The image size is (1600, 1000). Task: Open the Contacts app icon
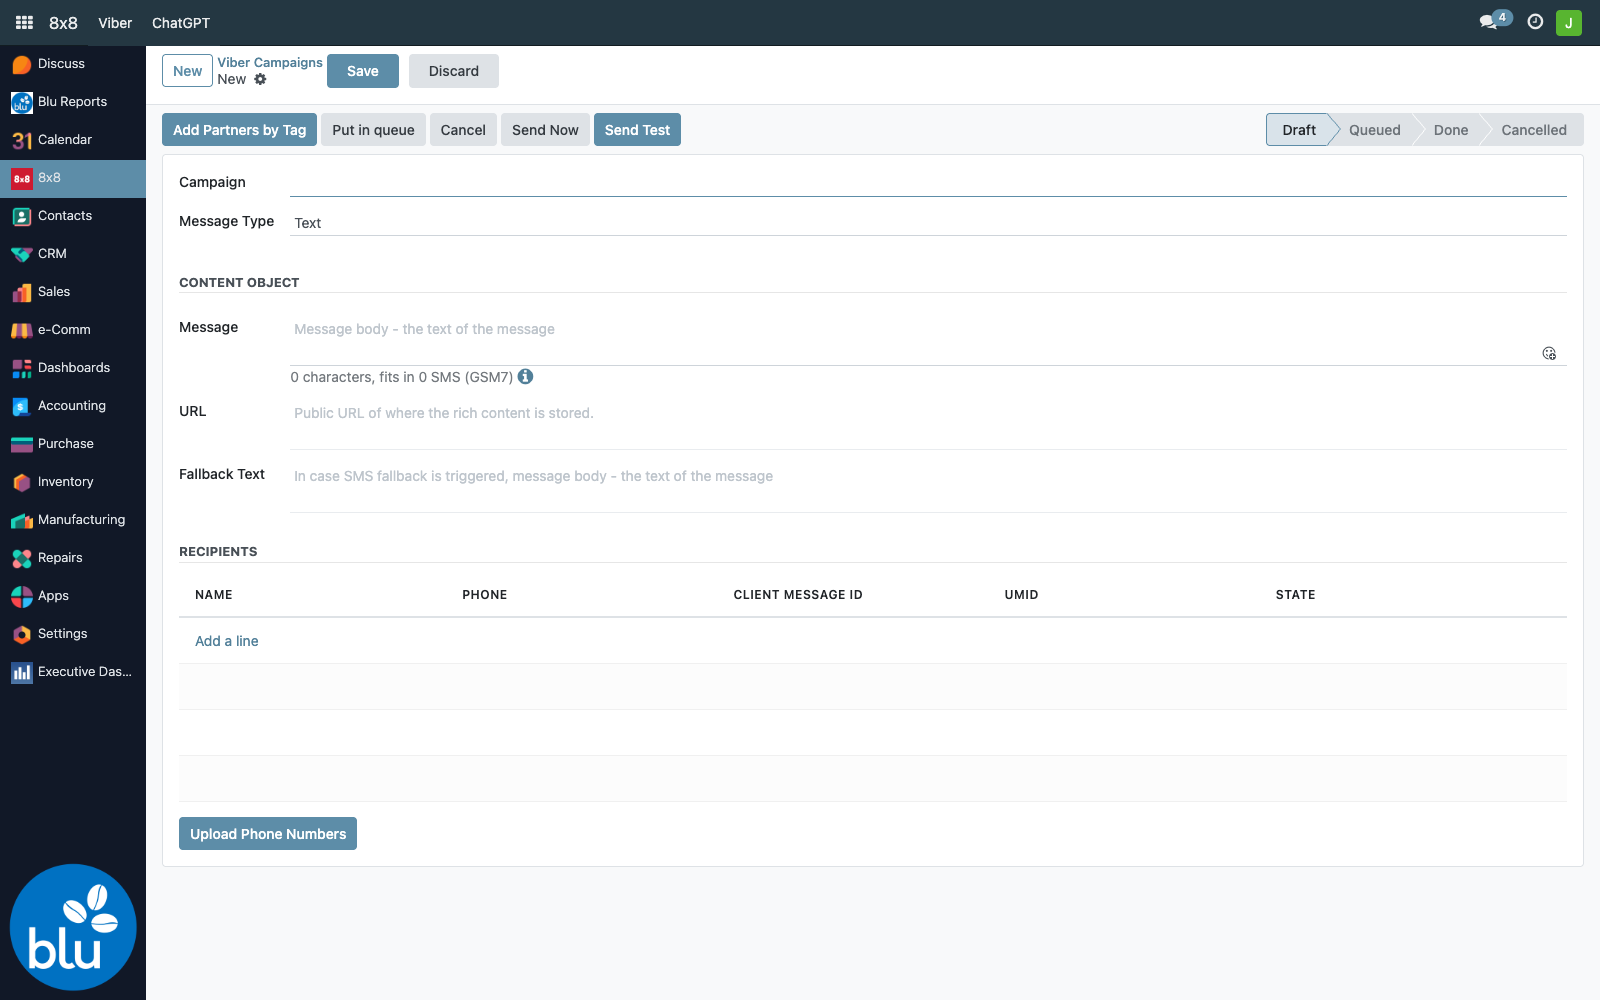tap(21, 216)
